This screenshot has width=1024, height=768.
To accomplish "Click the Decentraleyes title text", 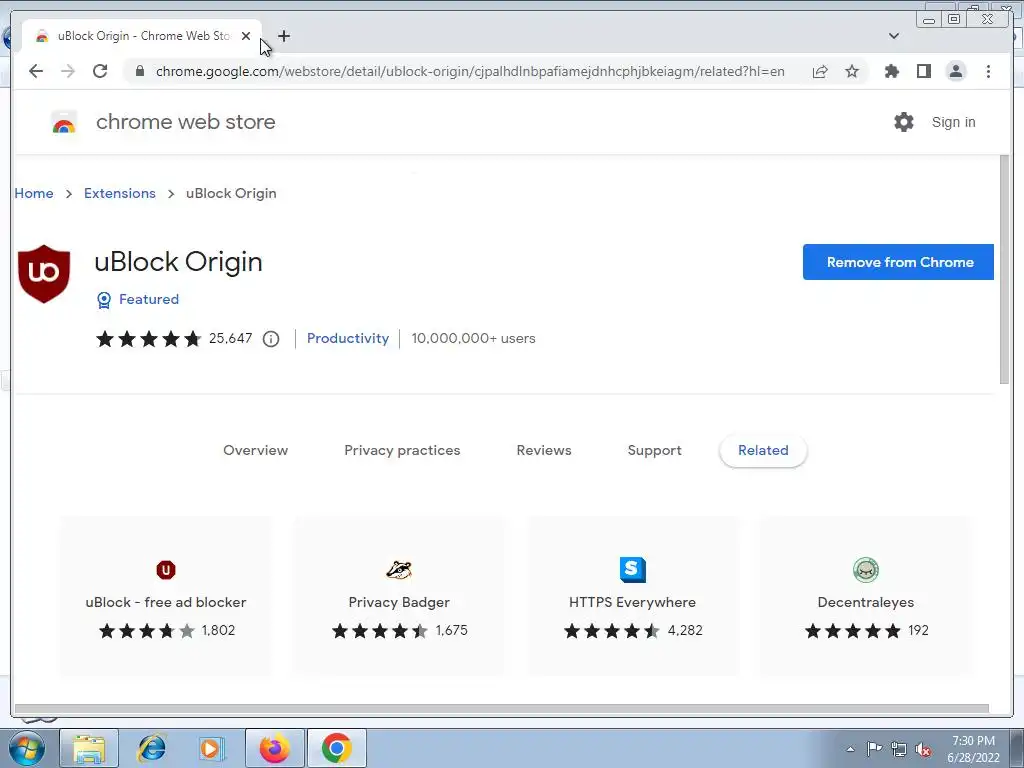I will click(865, 602).
